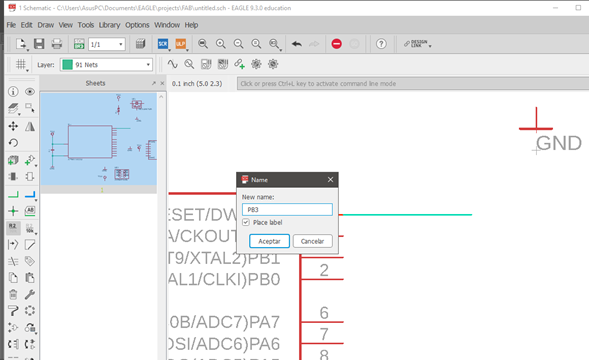Screen dimensions: 589x360
Task: Click Aceptar in the Name dialog
Action: coord(269,241)
